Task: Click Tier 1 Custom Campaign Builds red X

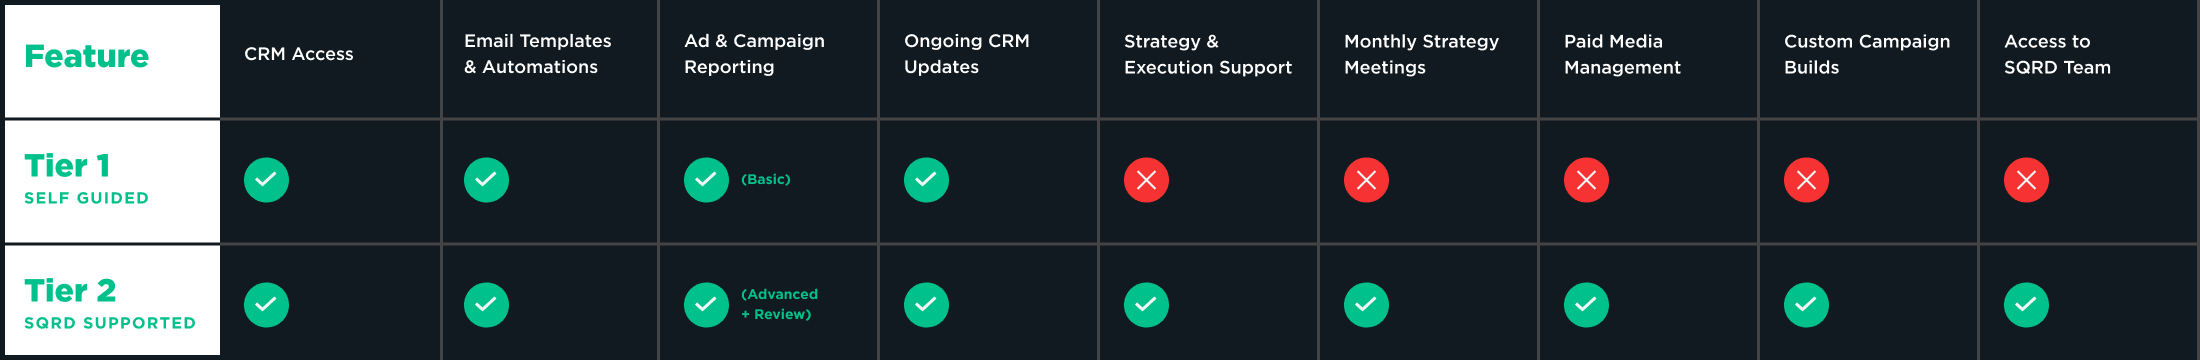Action: click(x=1806, y=180)
